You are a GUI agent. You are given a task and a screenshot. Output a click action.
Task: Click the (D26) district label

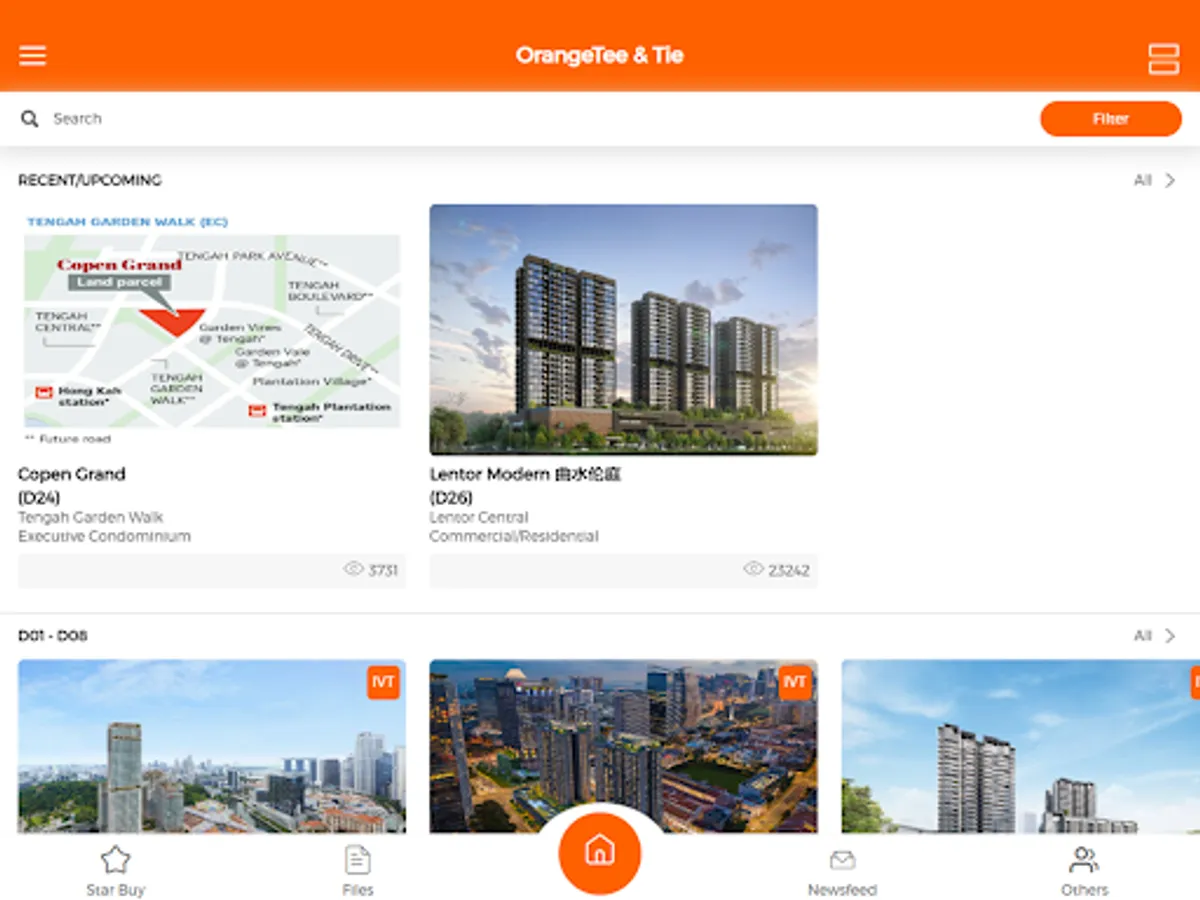click(451, 498)
